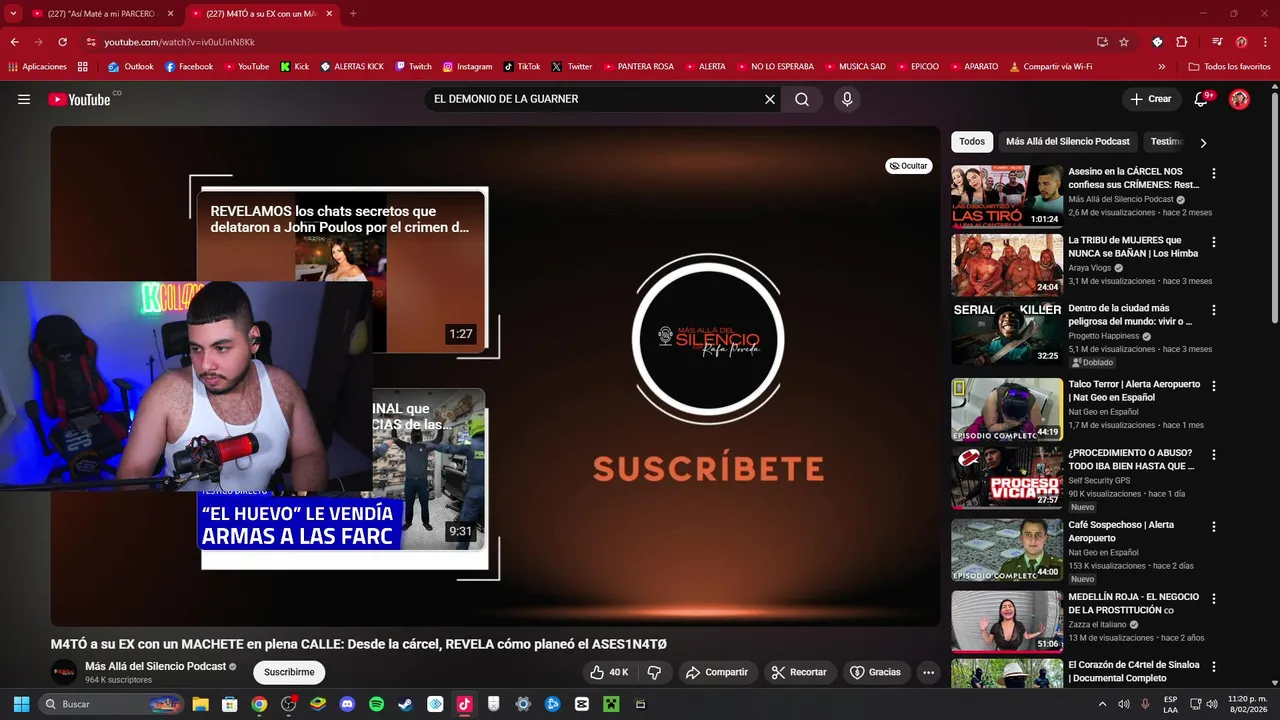Open the tab search dropdown
The image size is (1280, 720).
coord(13,13)
